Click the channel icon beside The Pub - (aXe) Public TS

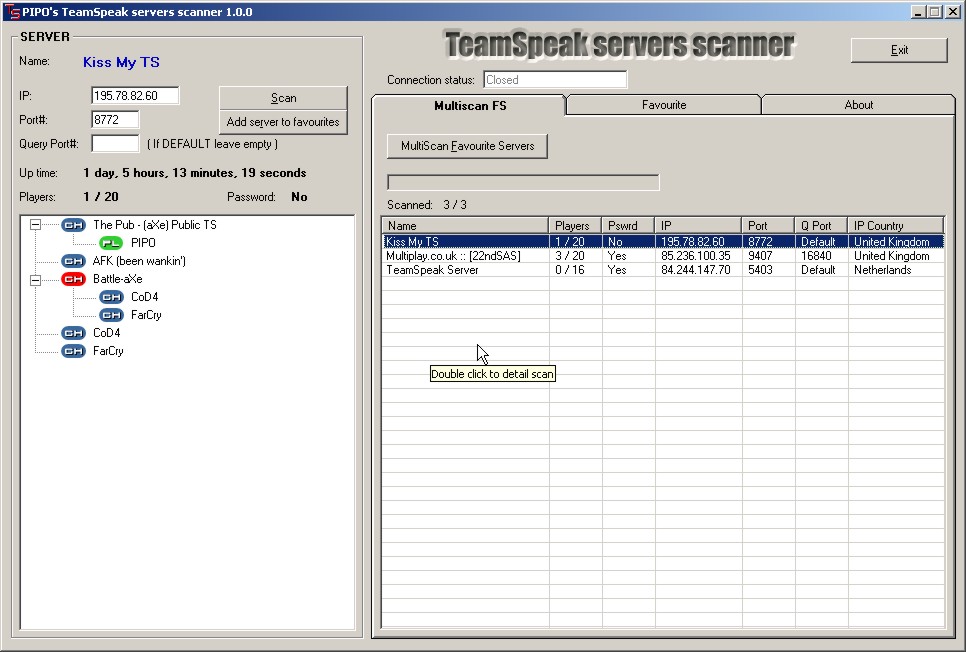[x=73, y=225]
